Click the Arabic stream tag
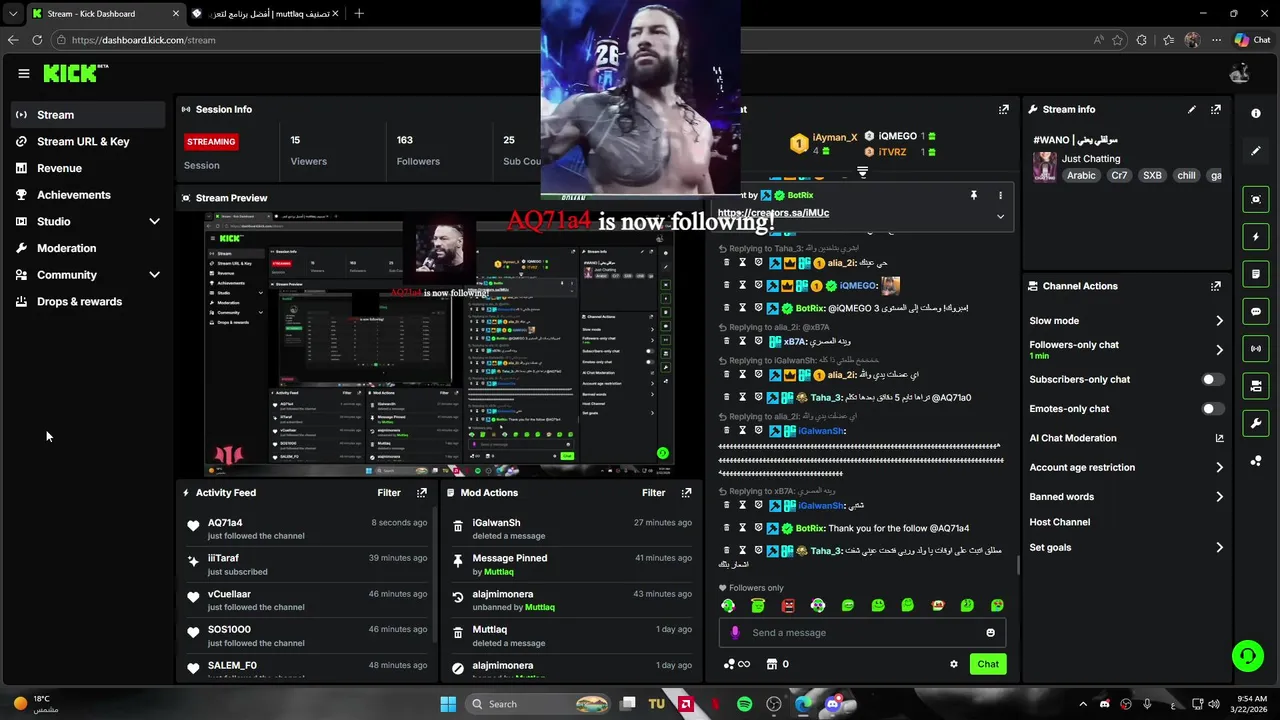Screen dimensions: 1280x720 (x=1081, y=175)
